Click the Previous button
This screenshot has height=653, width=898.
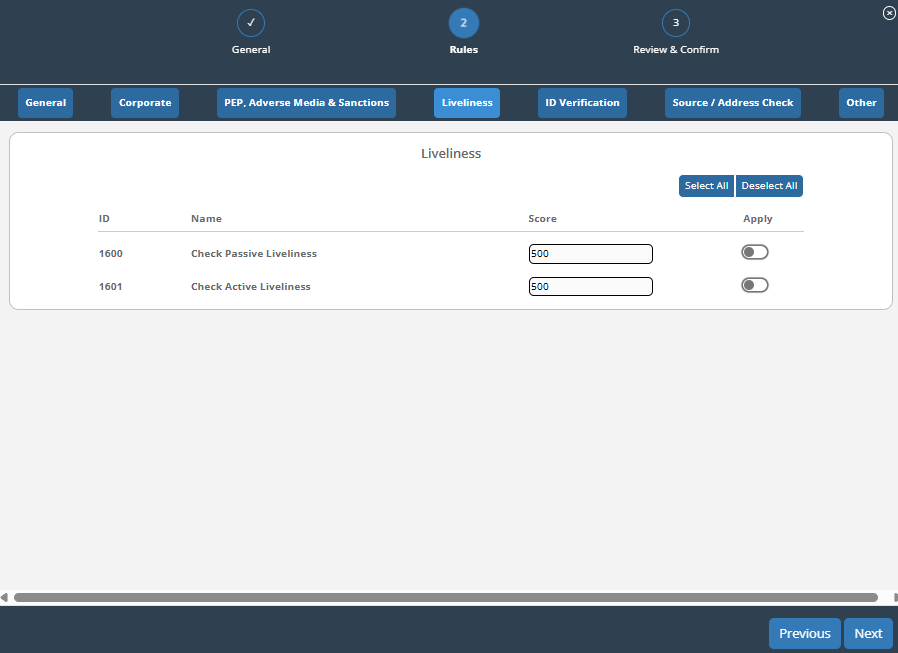point(804,633)
